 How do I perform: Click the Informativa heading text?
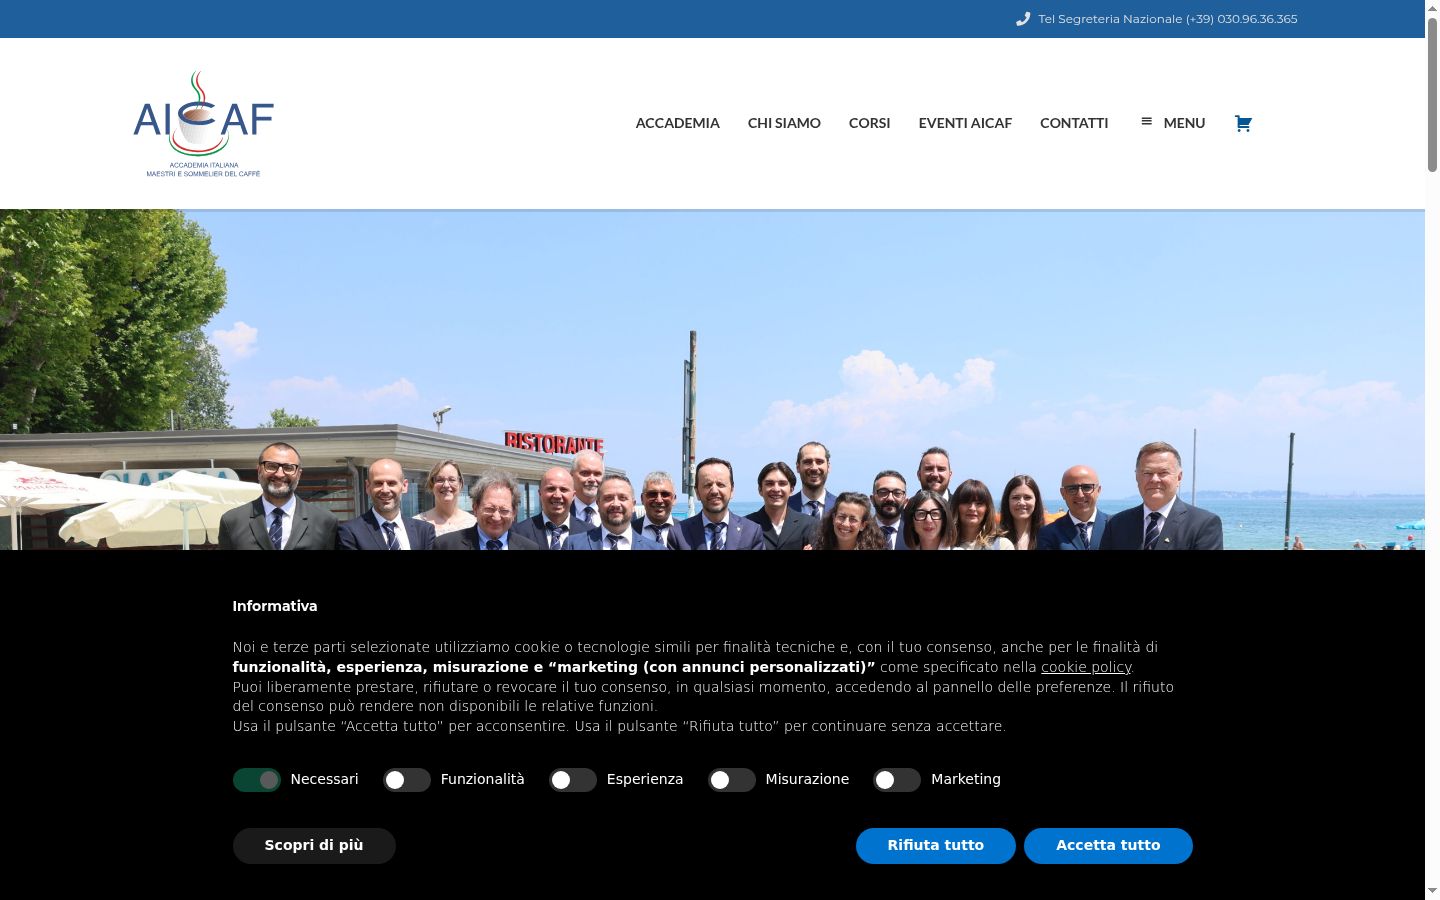click(x=275, y=606)
